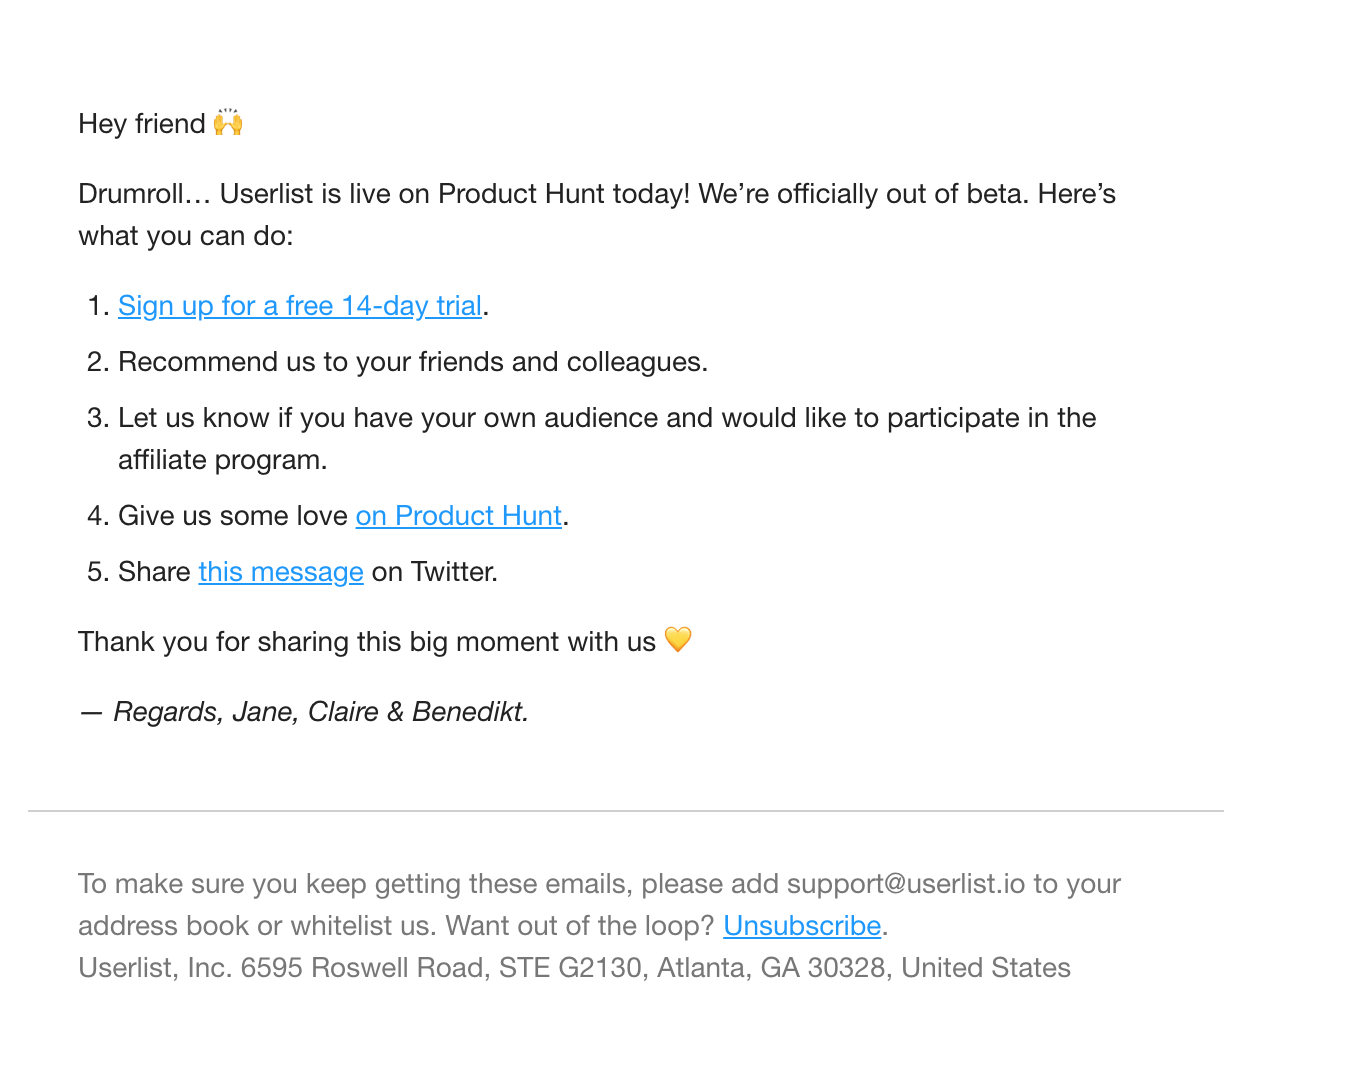The height and width of the screenshot is (1078, 1348).
Task: Click the affiliate program list item text
Action: (606, 418)
